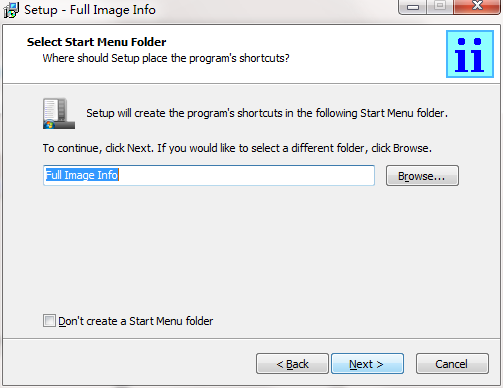
Task: Click the "Don't create a Start Menu folder" label
Action: (135, 321)
